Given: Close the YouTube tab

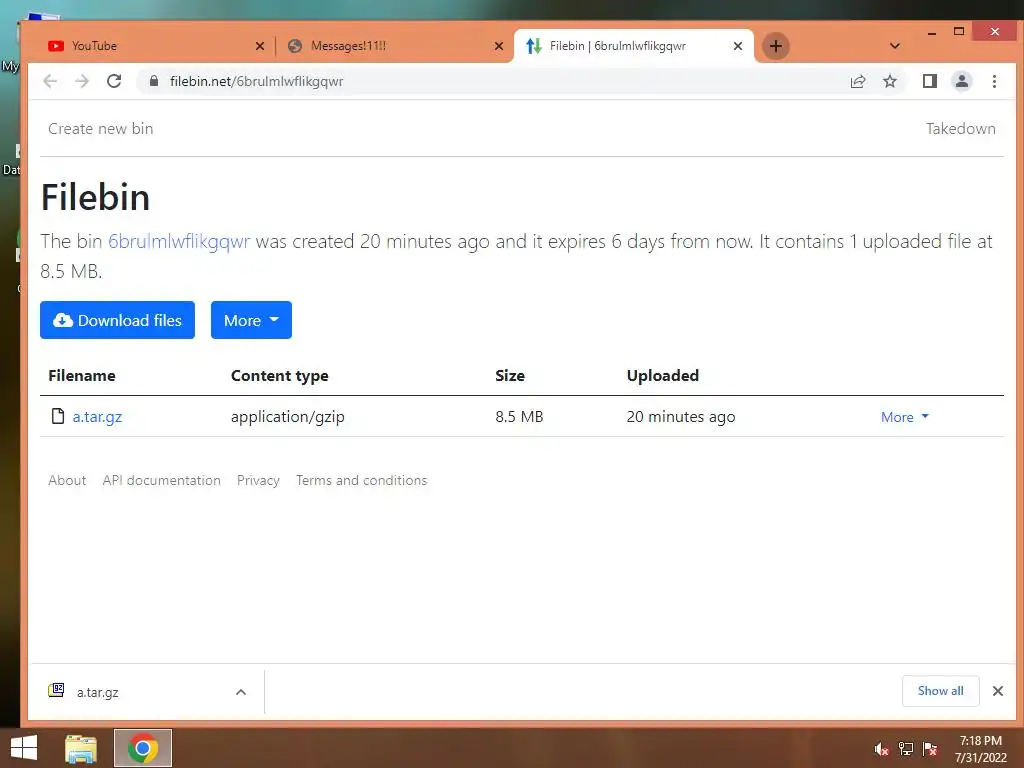Looking at the screenshot, I should coord(259,46).
